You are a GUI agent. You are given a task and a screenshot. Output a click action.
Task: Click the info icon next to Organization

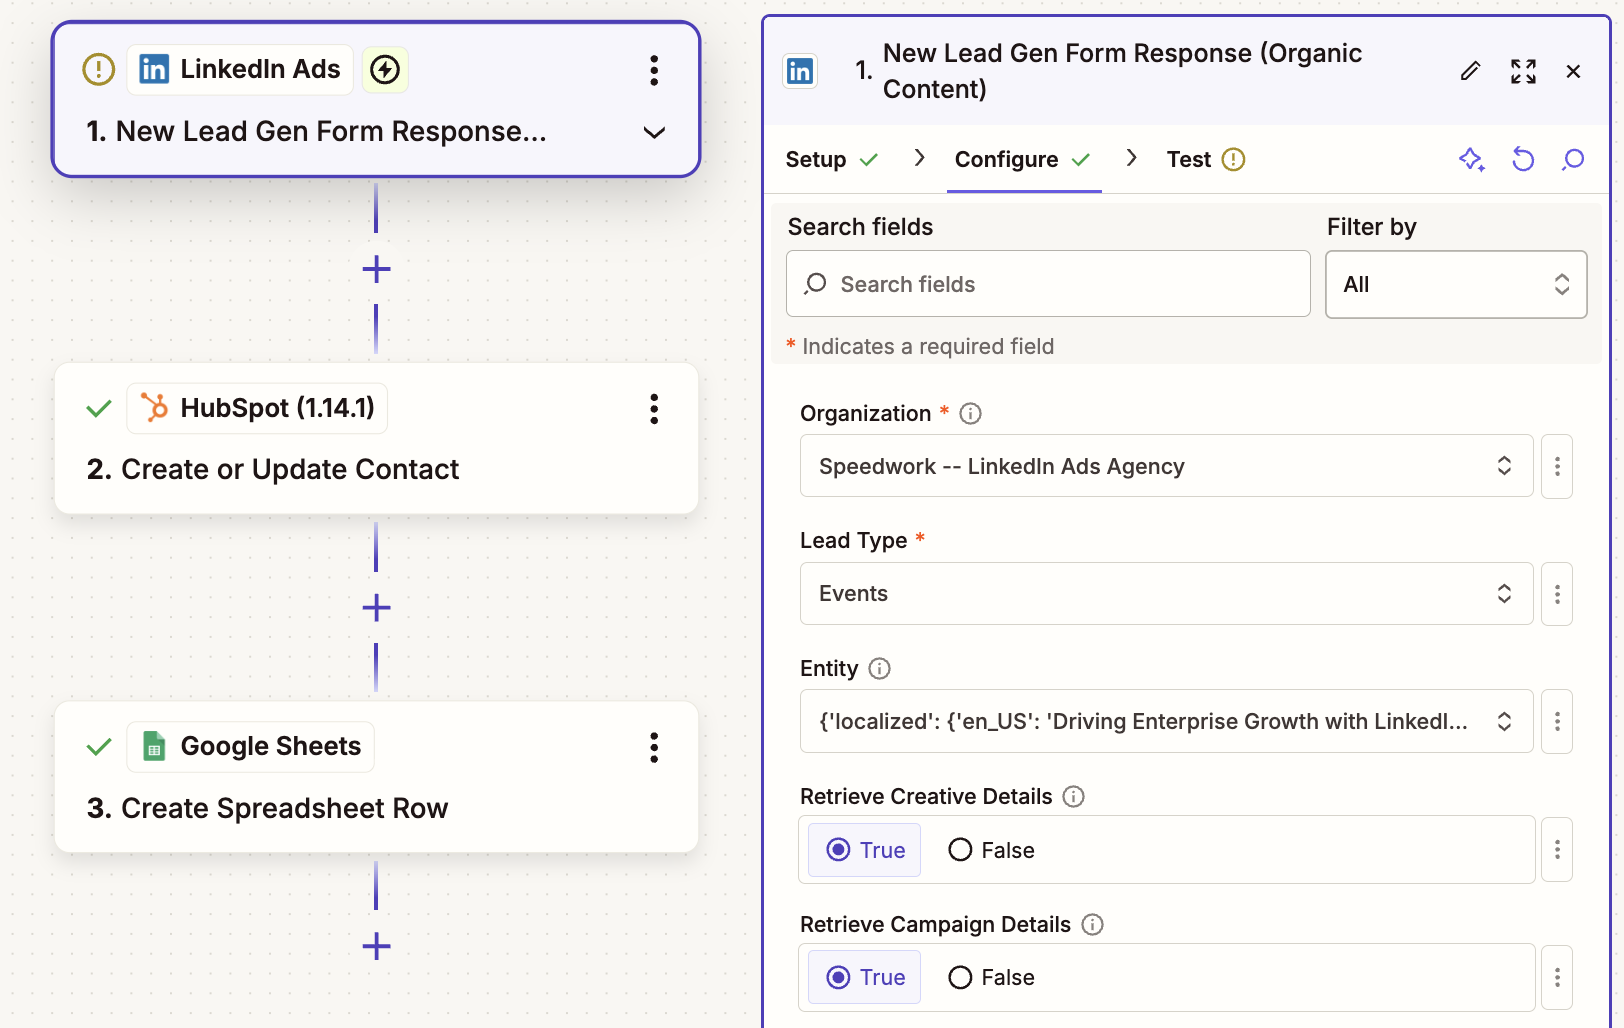pyautogui.click(x=970, y=414)
